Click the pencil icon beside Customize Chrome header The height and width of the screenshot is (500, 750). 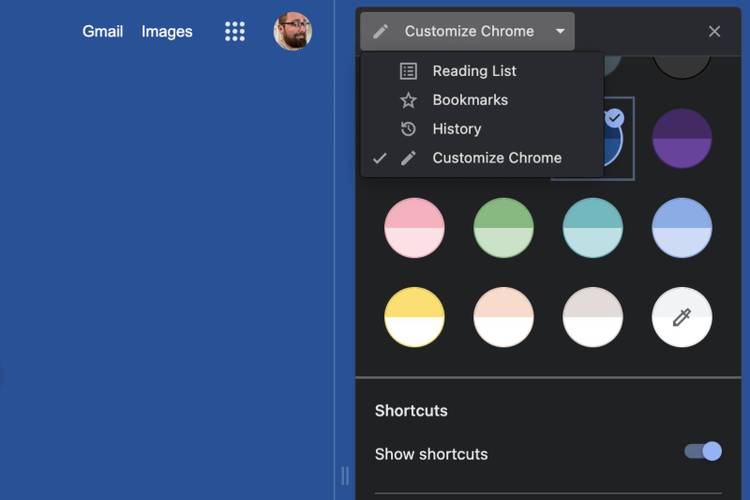pos(381,31)
